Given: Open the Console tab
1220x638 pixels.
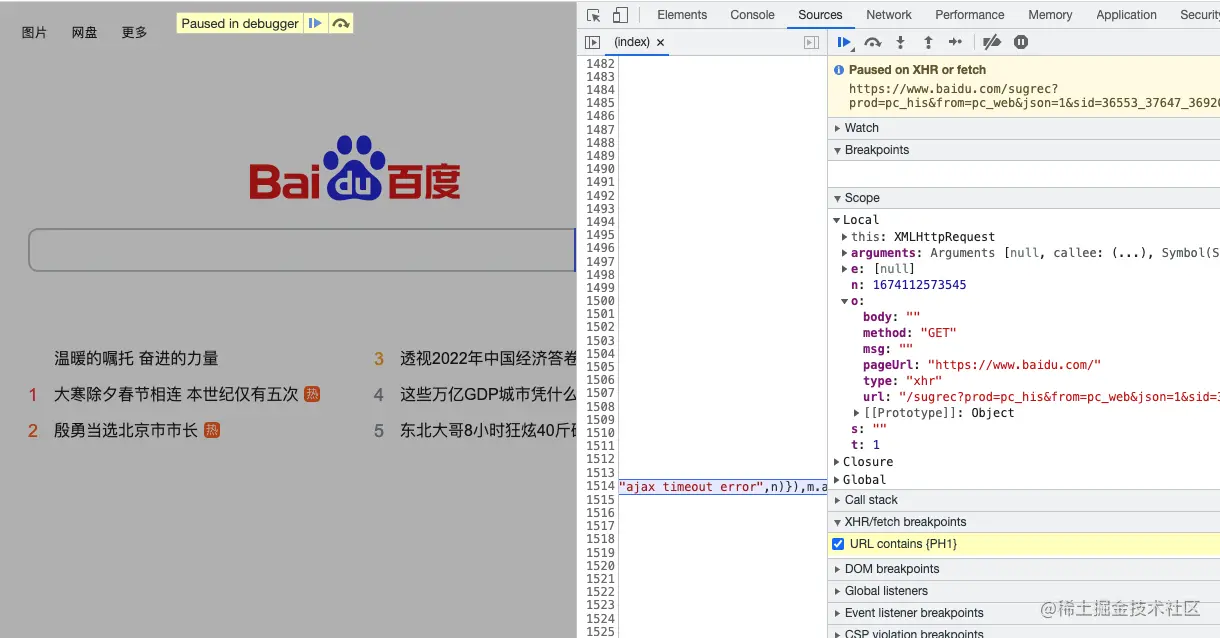Looking at the screenshot, I should pyautogui.click(x=752, y=15).
